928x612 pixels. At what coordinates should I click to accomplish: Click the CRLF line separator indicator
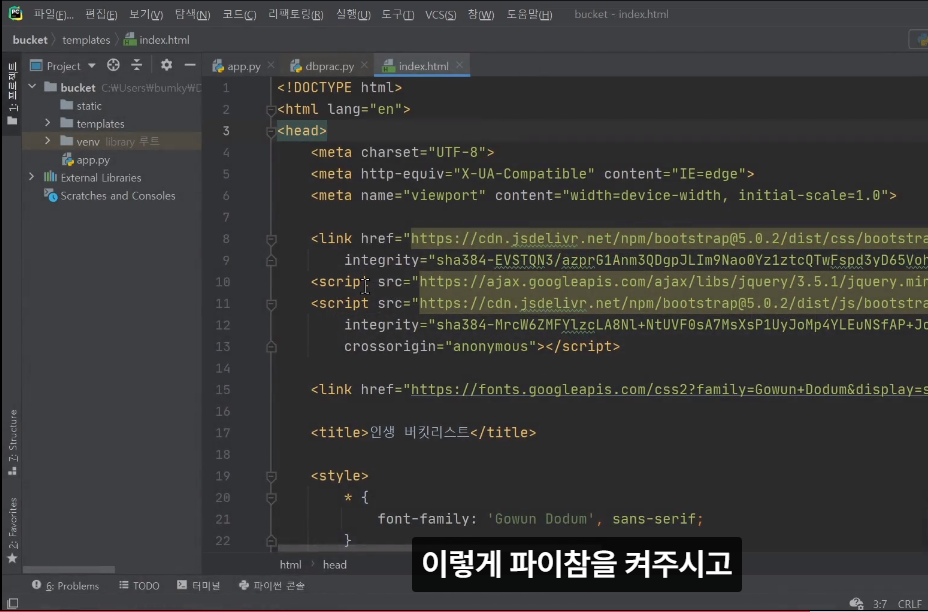pyautogui.click(x=910, y=604)
